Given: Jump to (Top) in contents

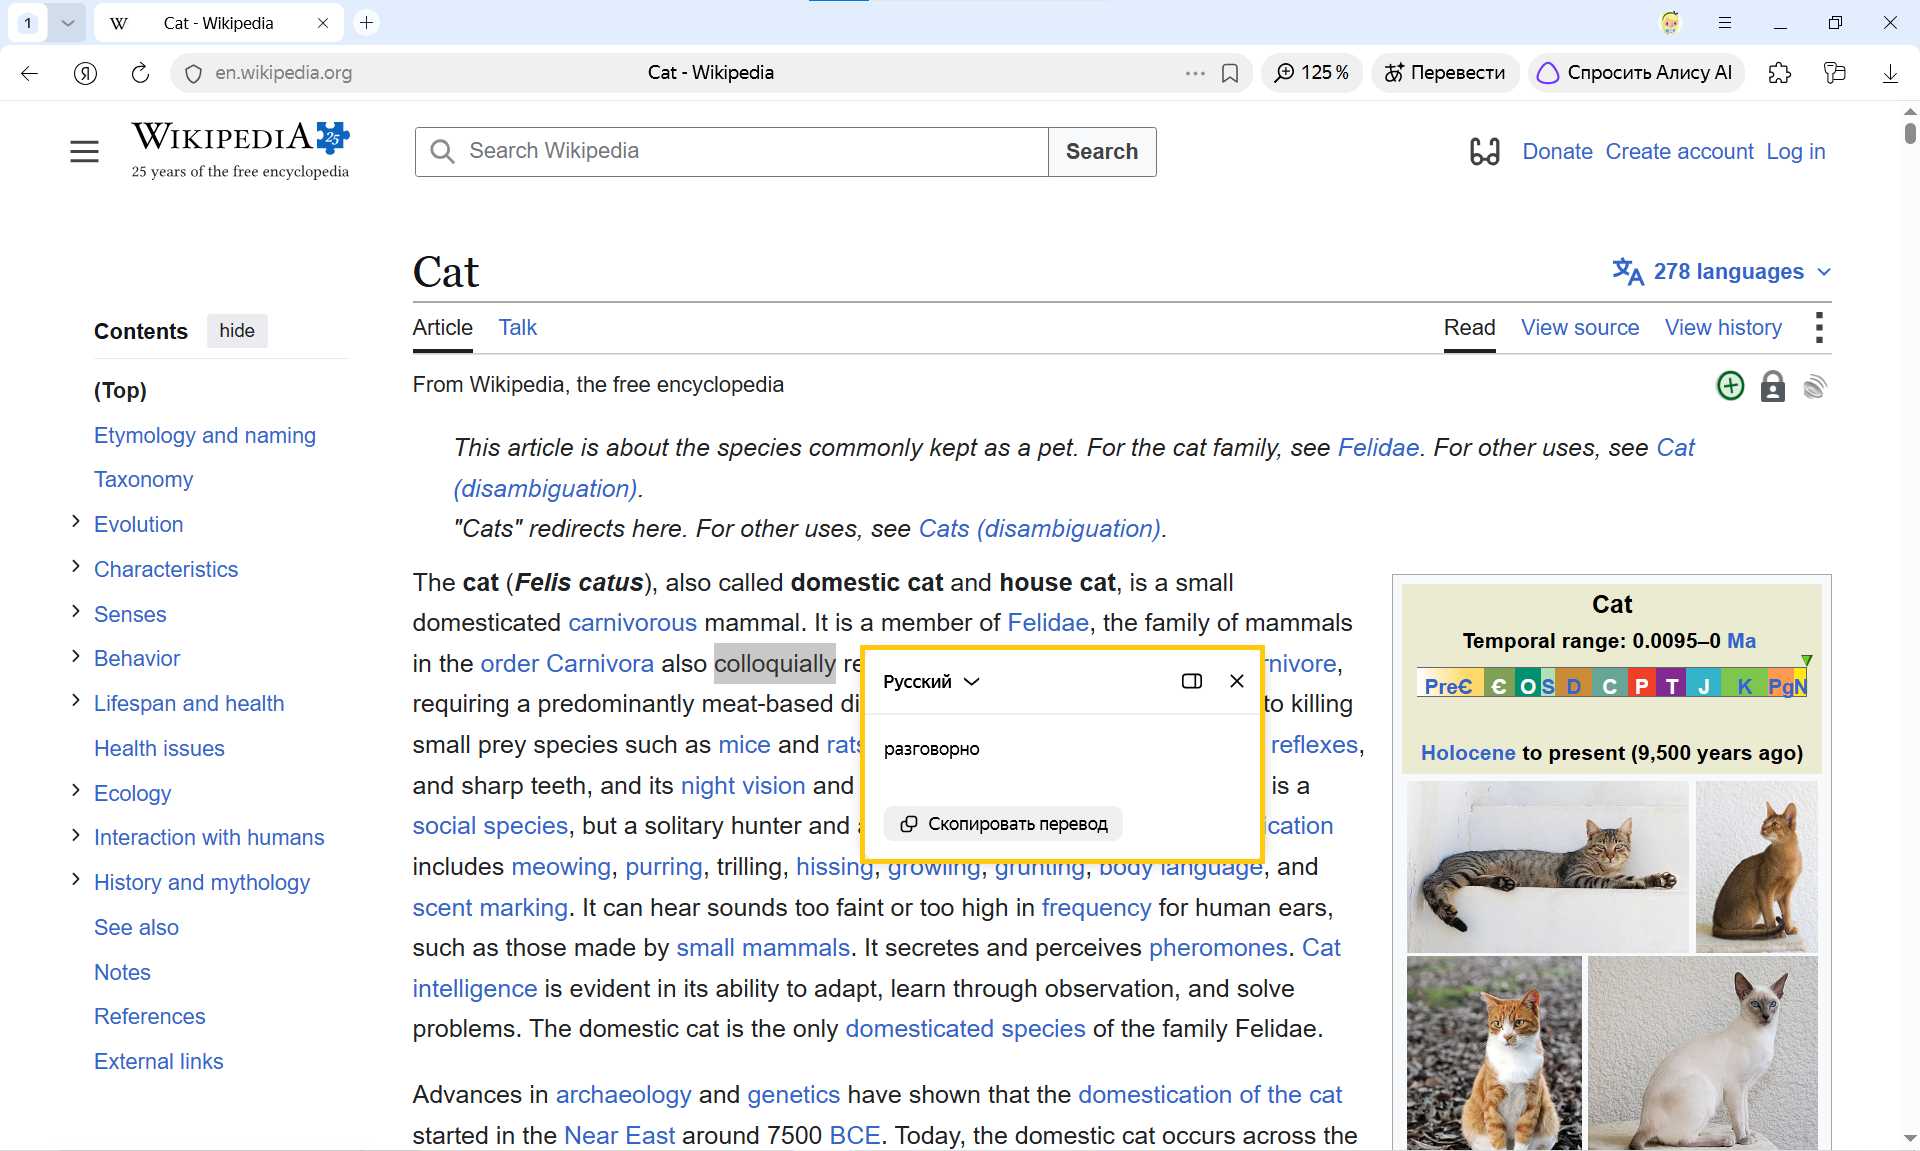Looking at the screenshot, I should 120,390.
